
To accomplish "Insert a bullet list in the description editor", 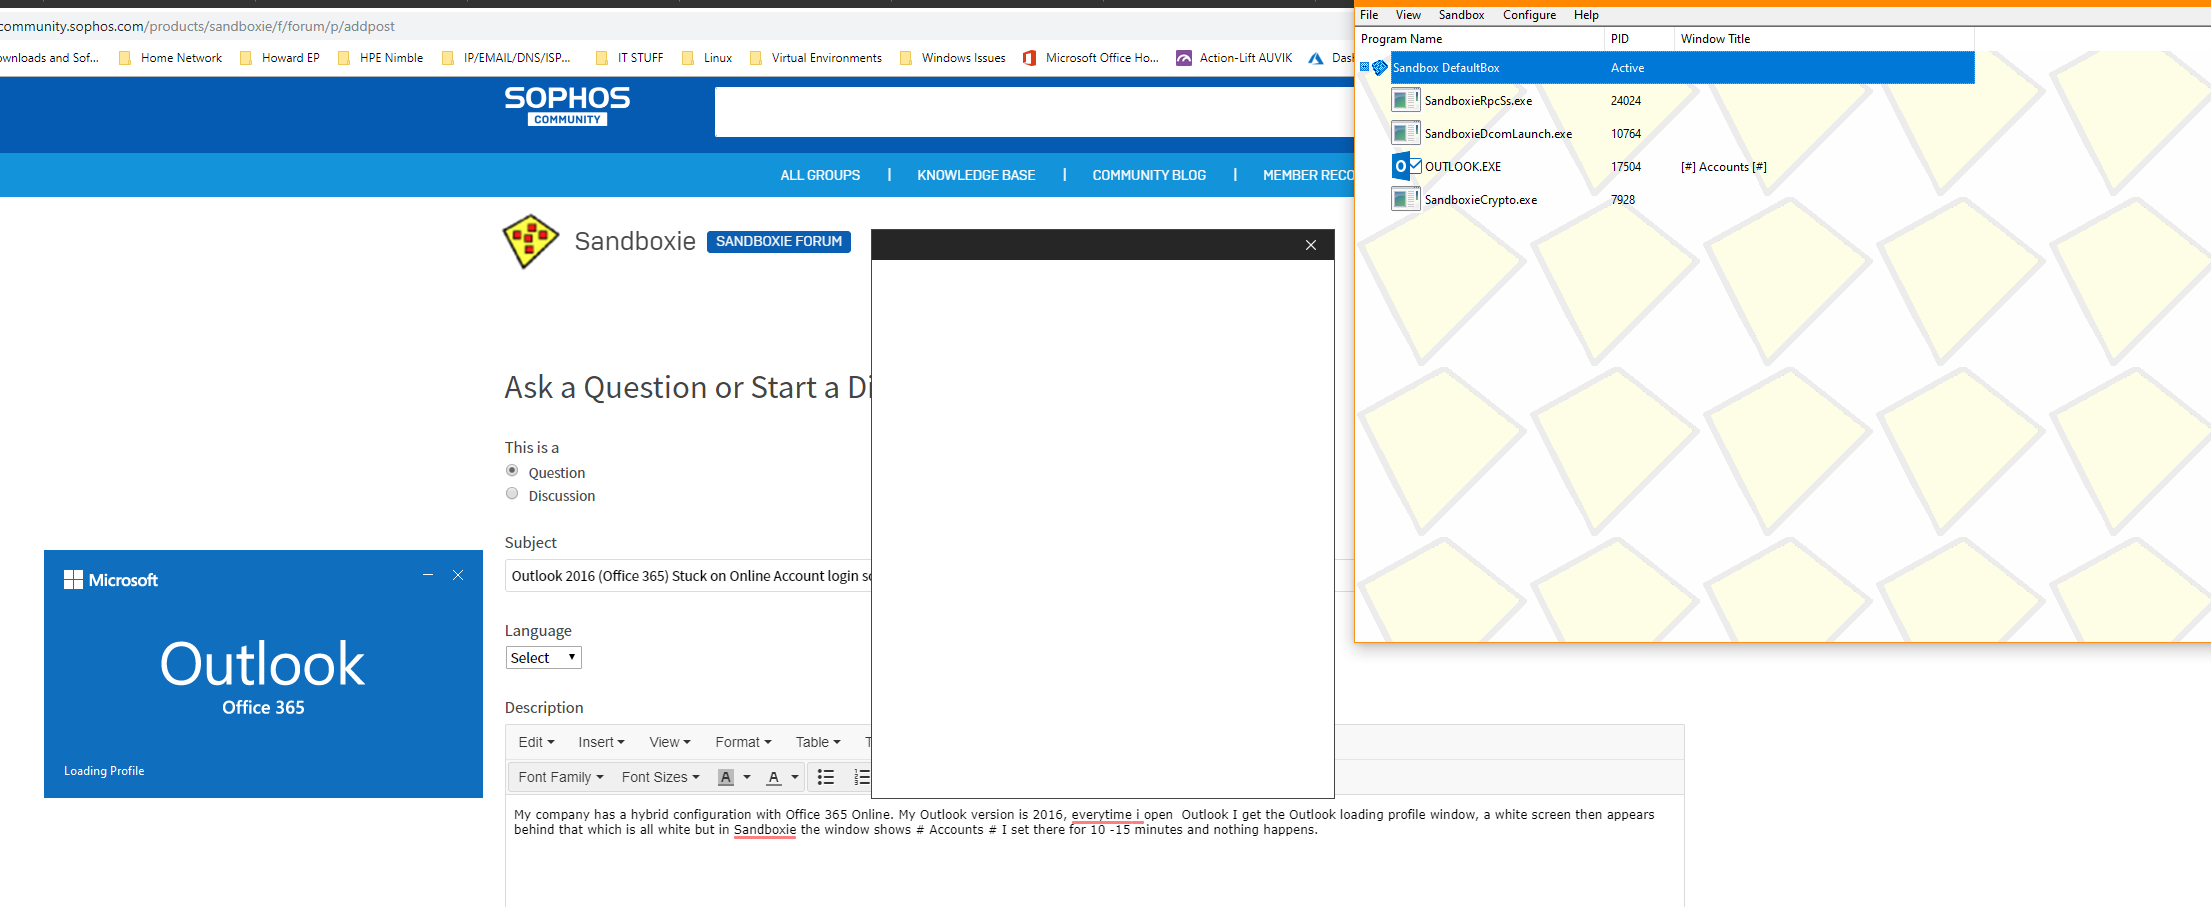I will (x=826, y=777).
